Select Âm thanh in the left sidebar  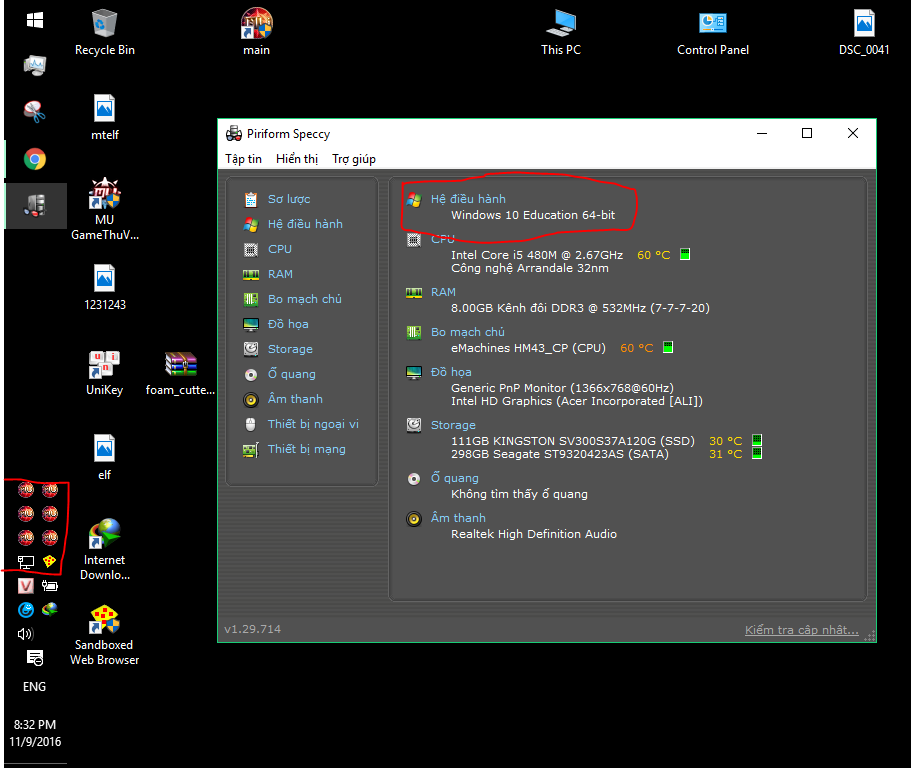click(x=295, y=399)
